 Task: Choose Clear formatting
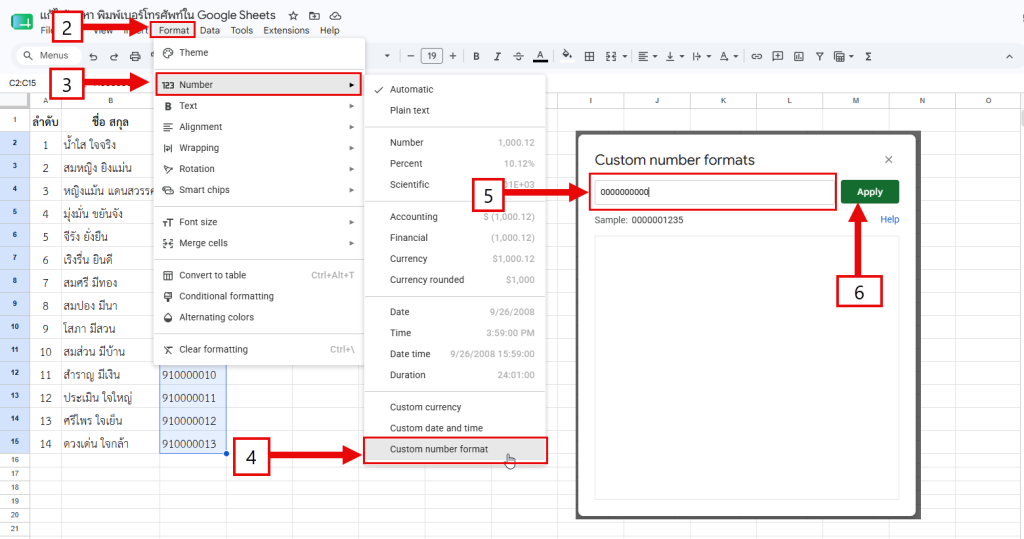coord(259,350)
